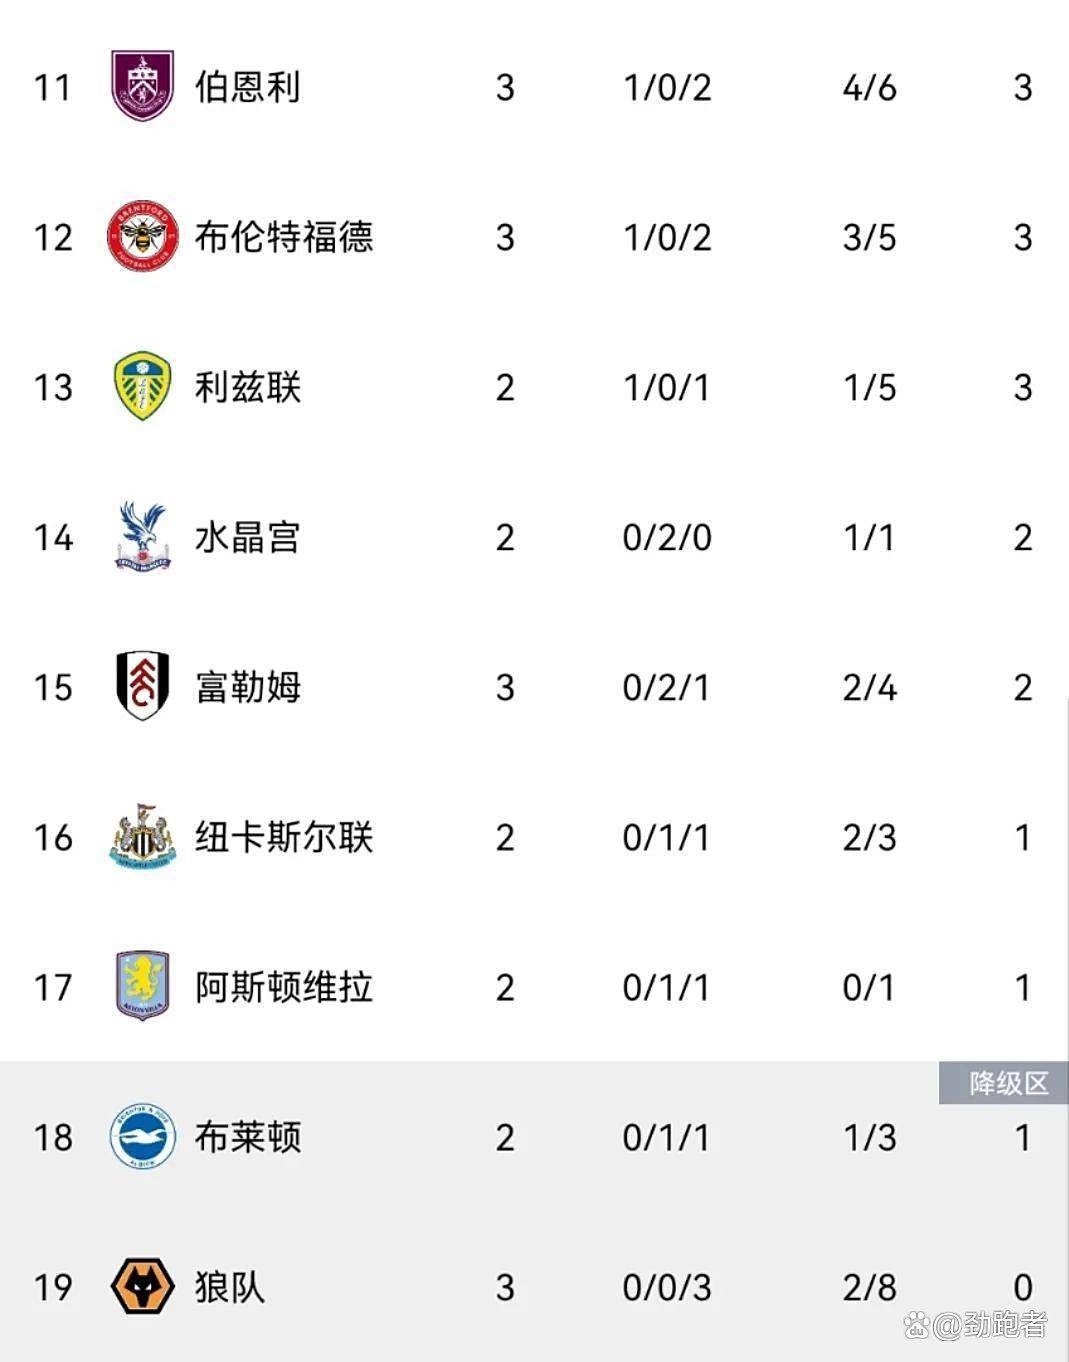The height and width of the screenshot is (1362, 1069).
Task: Click the 0/0/3 record in Wolves row
Action: [666, 1287]
